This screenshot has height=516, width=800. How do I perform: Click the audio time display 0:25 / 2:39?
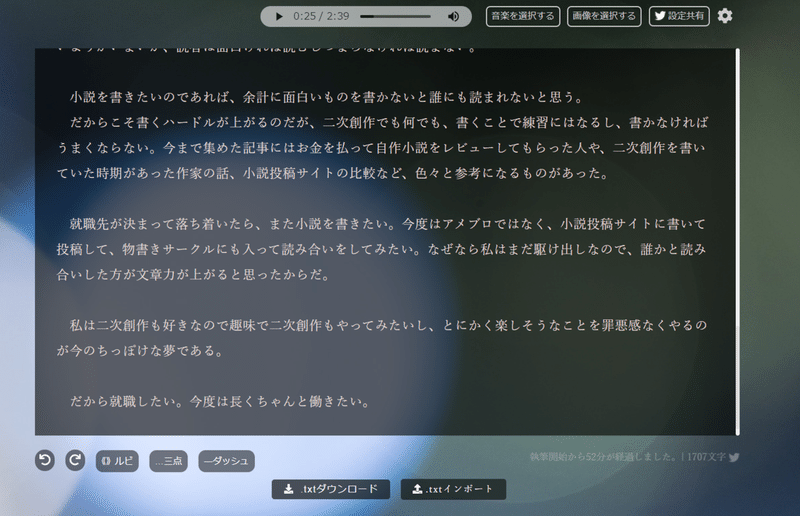[321, 16]
